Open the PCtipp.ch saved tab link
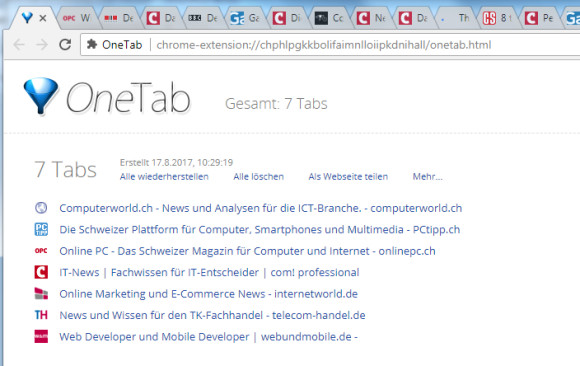Viewport: 580px width, 366px height. (x=260, y=229)
